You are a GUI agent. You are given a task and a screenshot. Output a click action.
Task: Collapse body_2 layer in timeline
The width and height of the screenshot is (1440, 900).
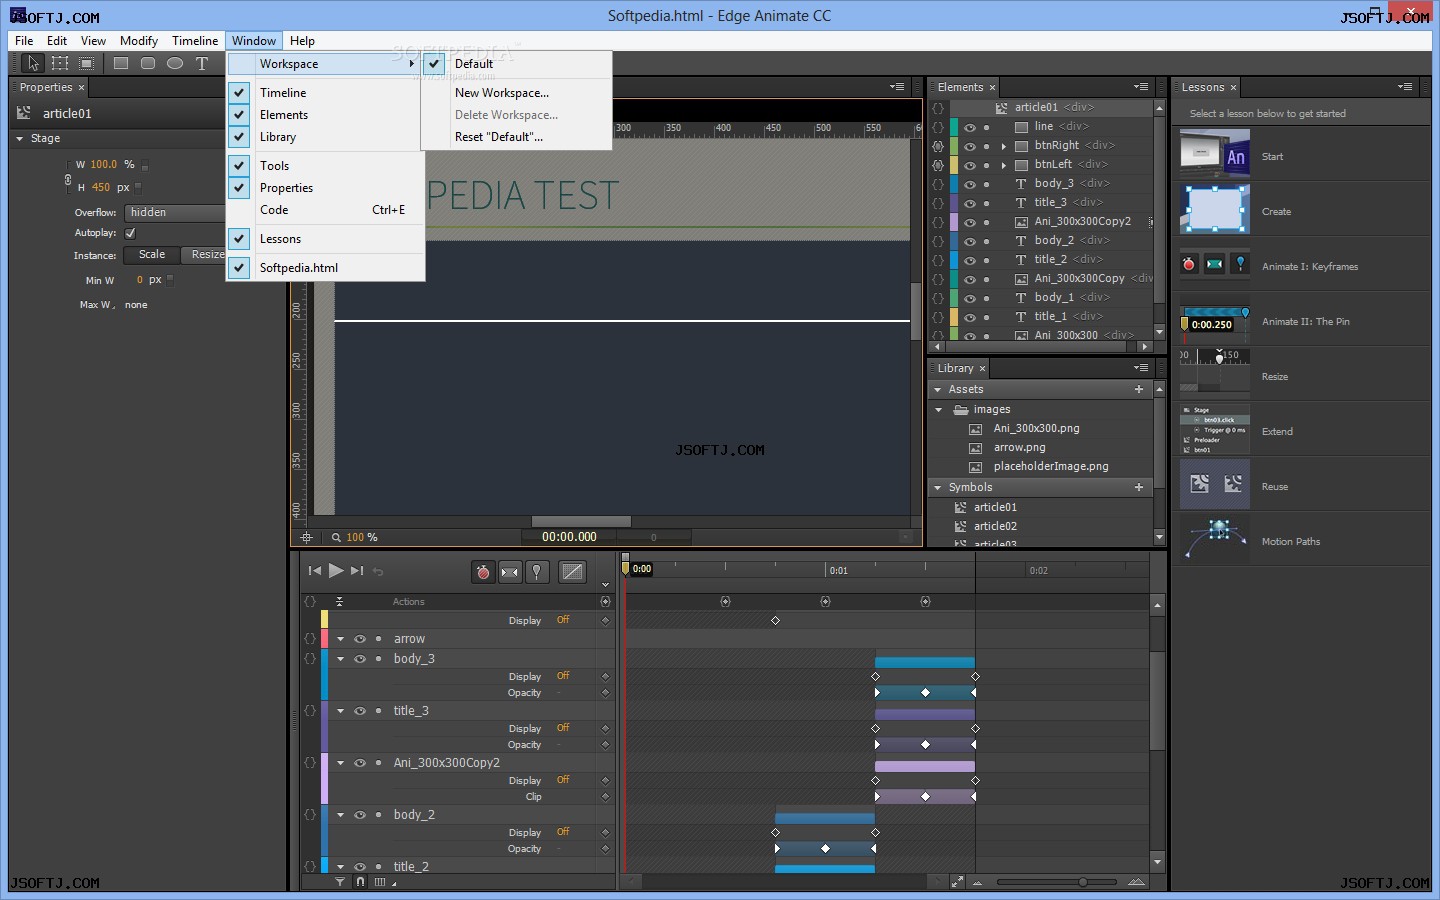point(340,815)
